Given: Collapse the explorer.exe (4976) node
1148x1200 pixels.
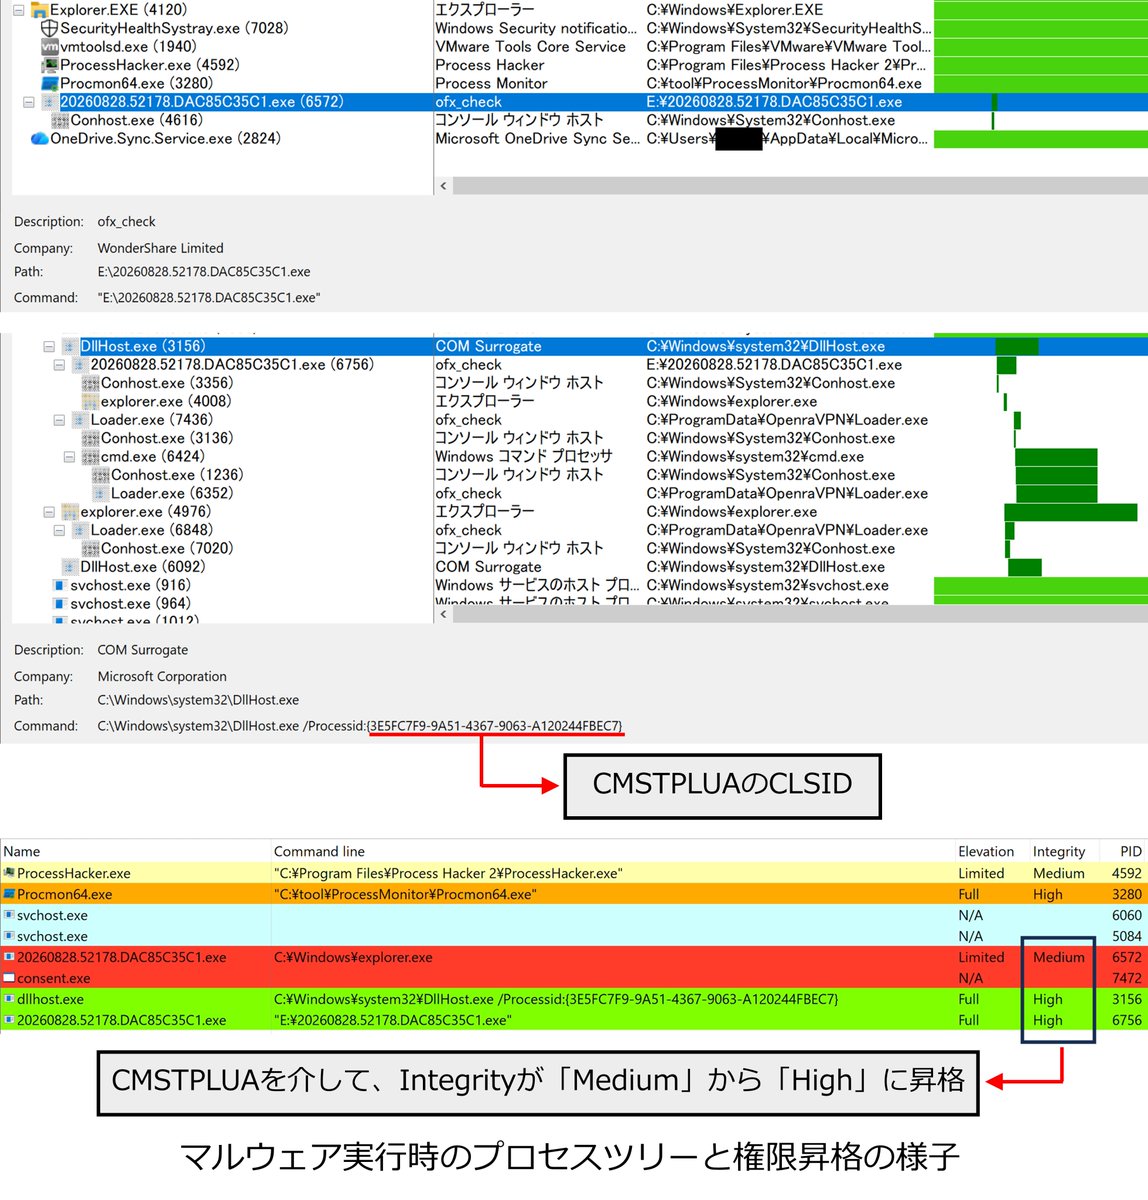Looking at the screenshot, I should click(48, 512).
